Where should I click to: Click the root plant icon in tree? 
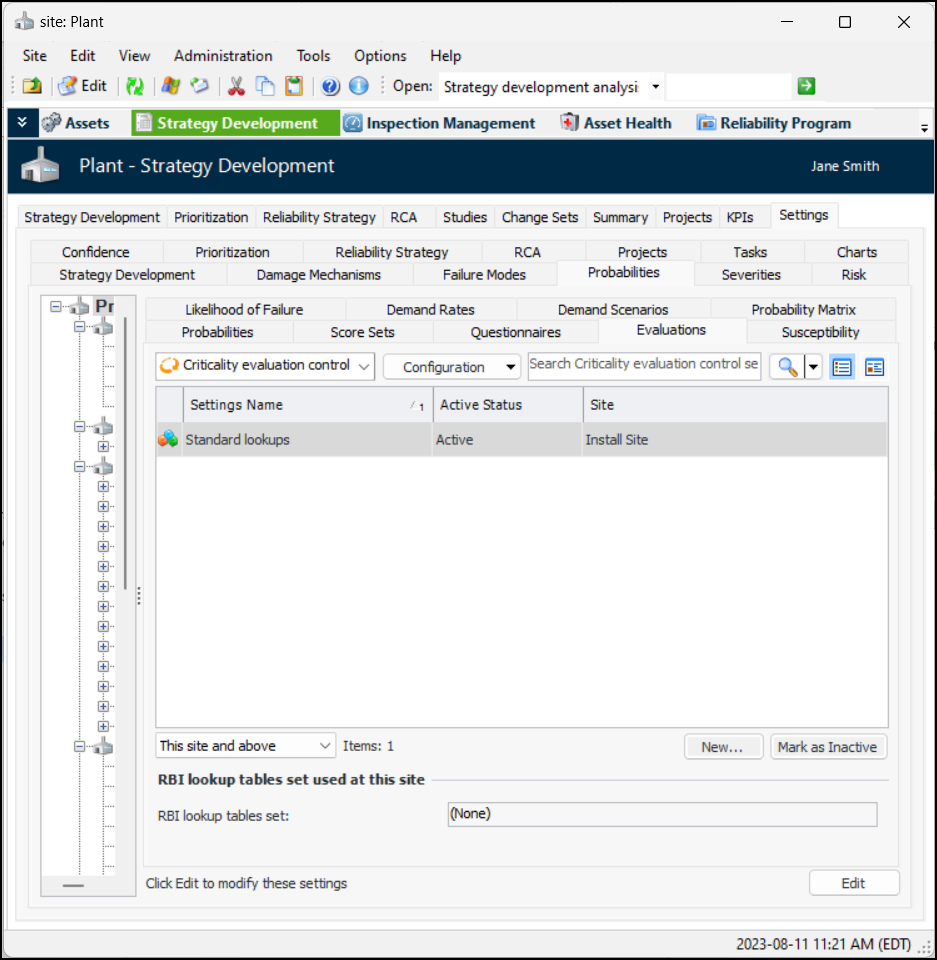79,305
